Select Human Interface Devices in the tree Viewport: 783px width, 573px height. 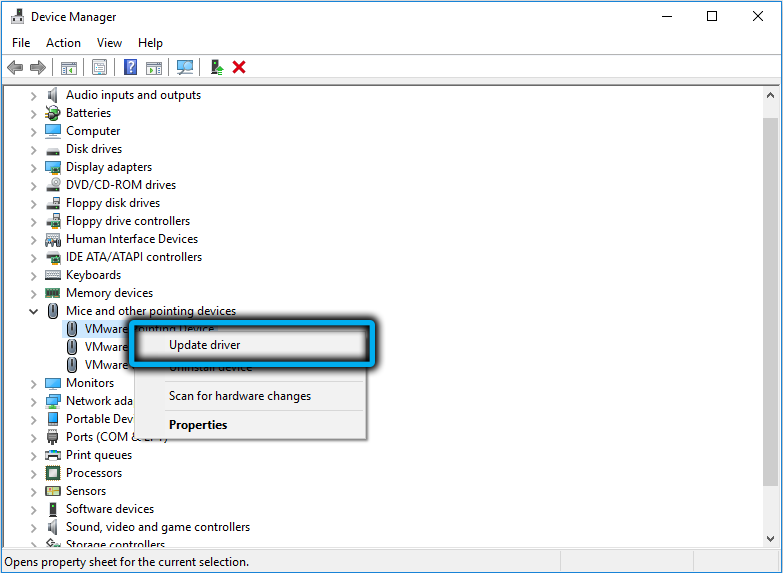(132, 239)
